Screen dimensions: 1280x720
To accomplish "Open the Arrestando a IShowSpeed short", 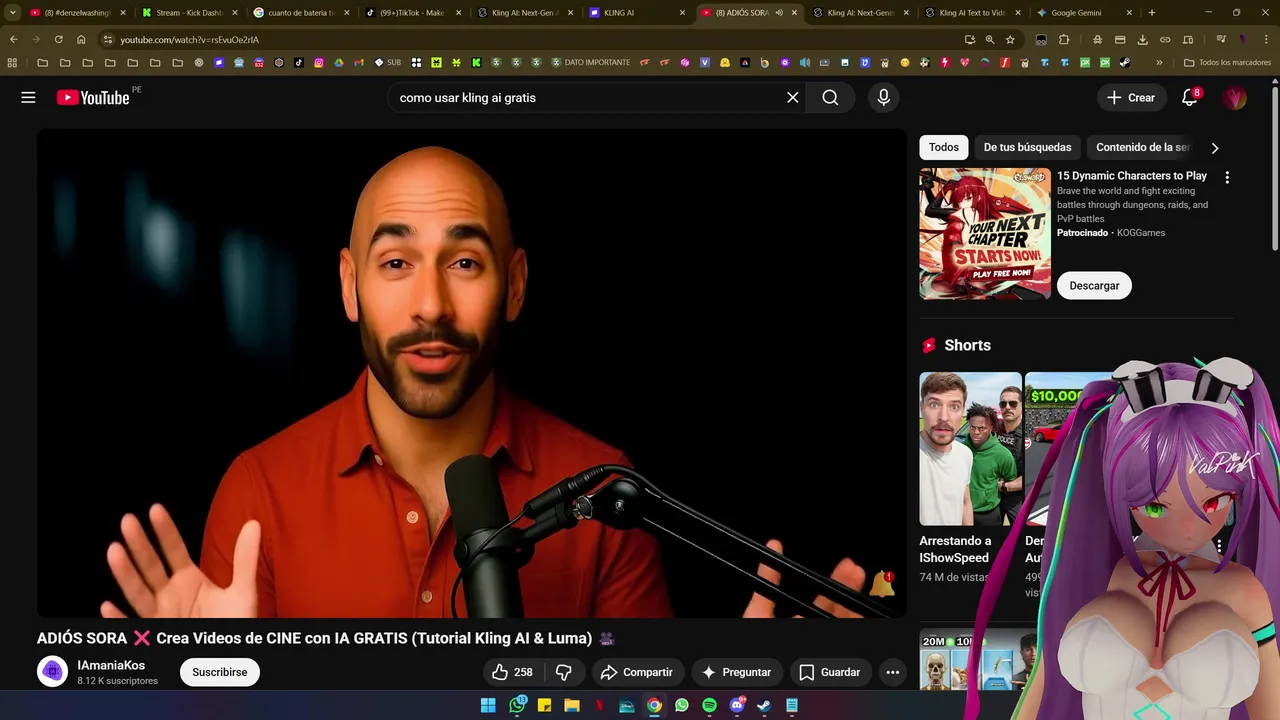I will [x=970, y=449].
